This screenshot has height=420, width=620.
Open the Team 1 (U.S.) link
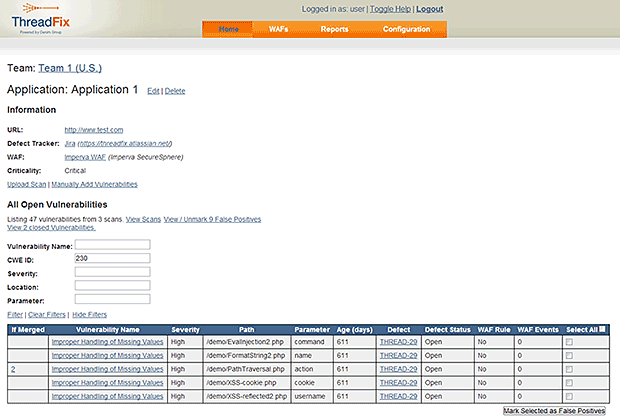[70, 68]
